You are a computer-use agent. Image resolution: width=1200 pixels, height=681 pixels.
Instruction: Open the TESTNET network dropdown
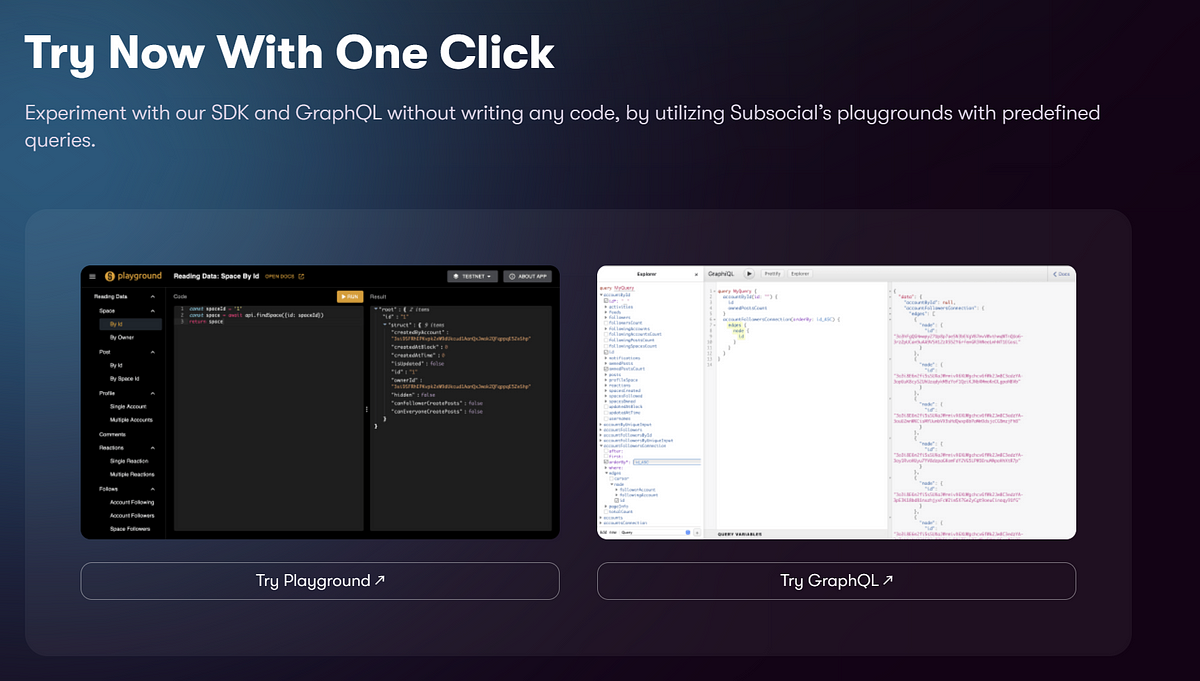tap(472, 276)
